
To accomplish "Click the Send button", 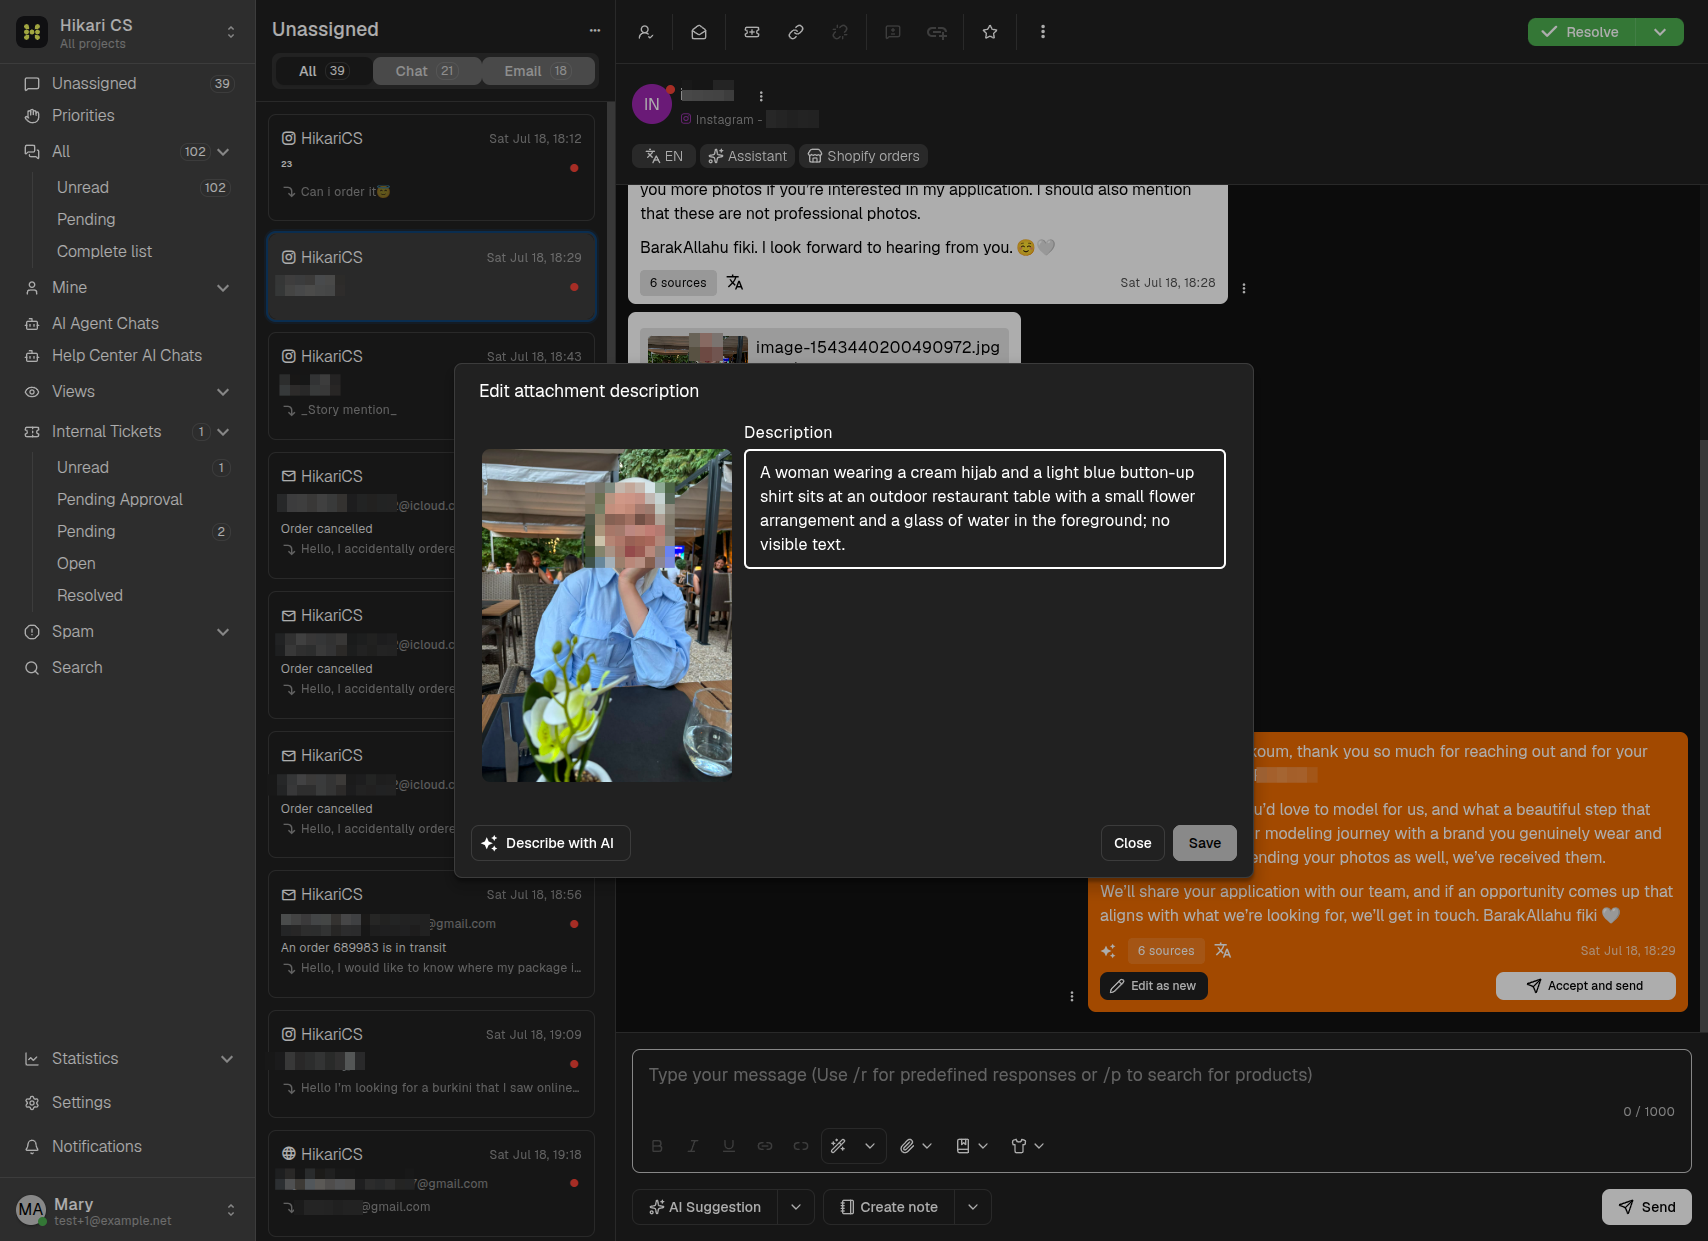I will click(x=1647, y=1207).
